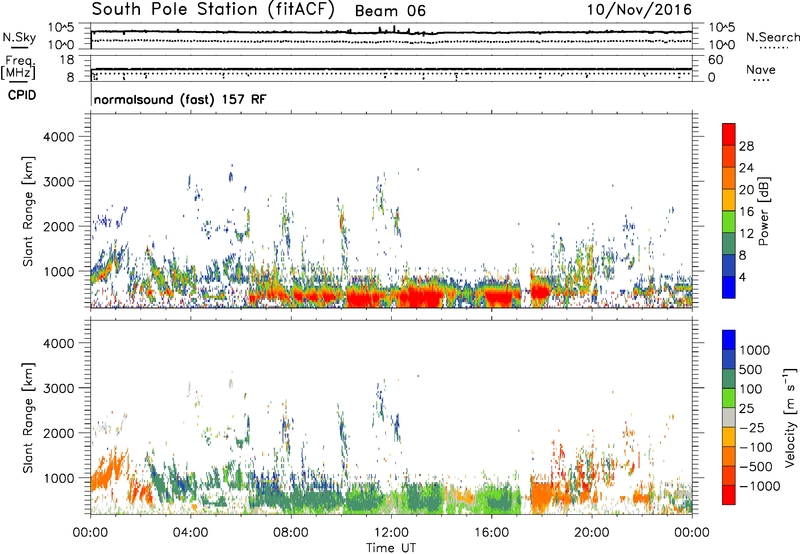Click the '3000' tick on velocity panel
Screen dimensions: 800x554
(x=58, y=388)
